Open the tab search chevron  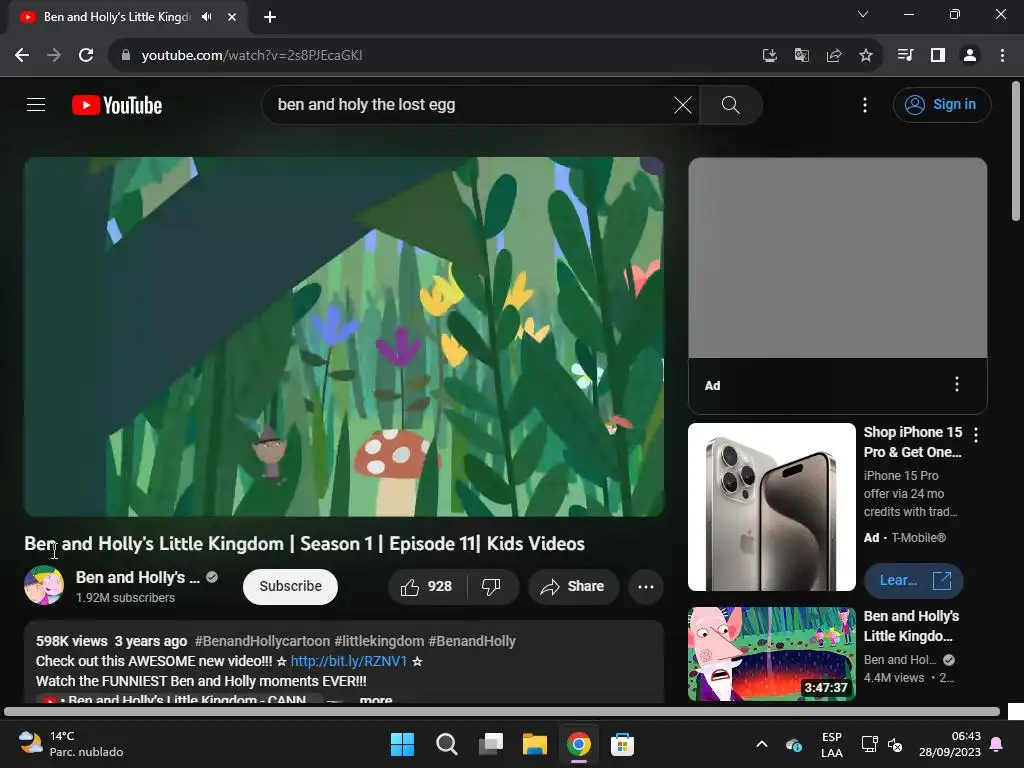(x=863, y=14)
